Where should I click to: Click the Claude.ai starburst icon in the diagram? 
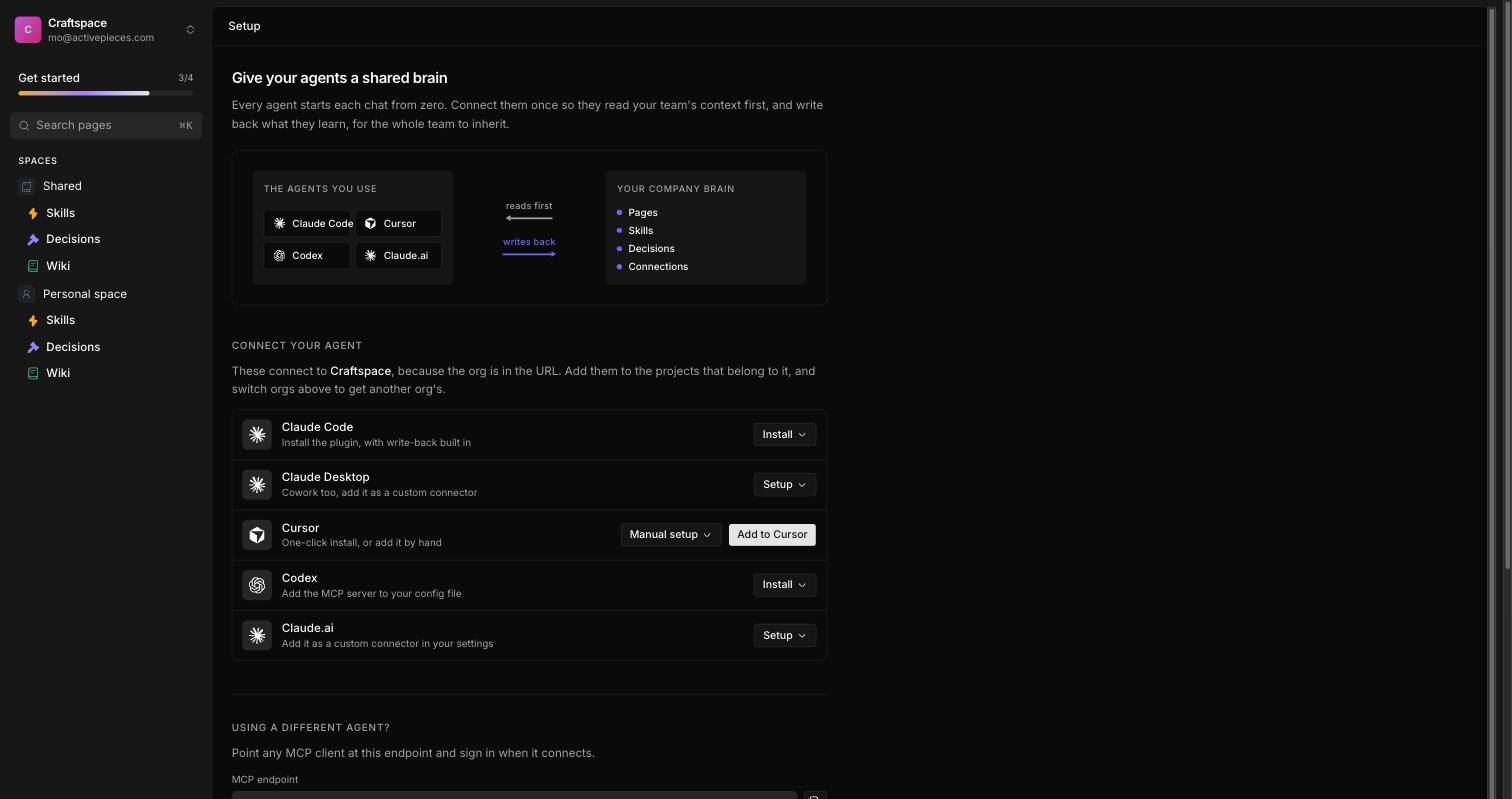coord(370,255)
